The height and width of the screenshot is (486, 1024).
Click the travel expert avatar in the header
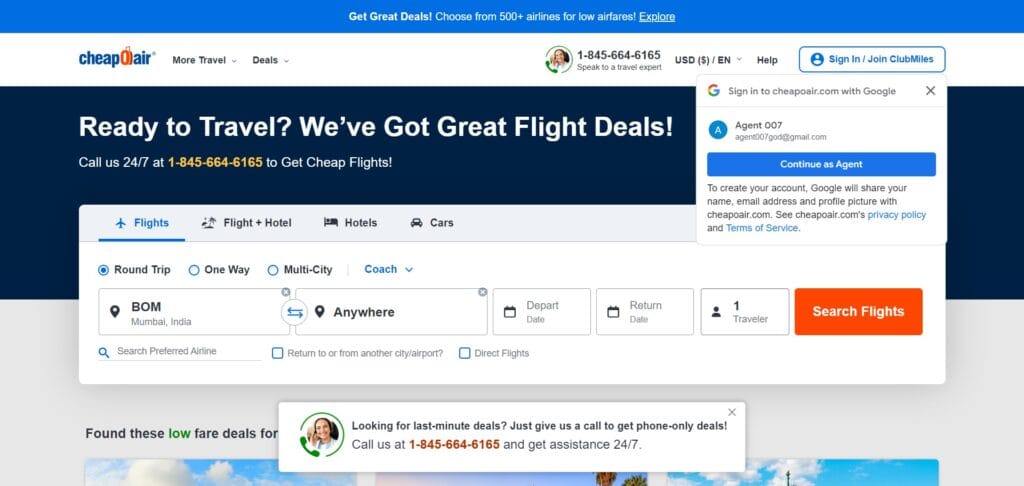tap(558, 59)
